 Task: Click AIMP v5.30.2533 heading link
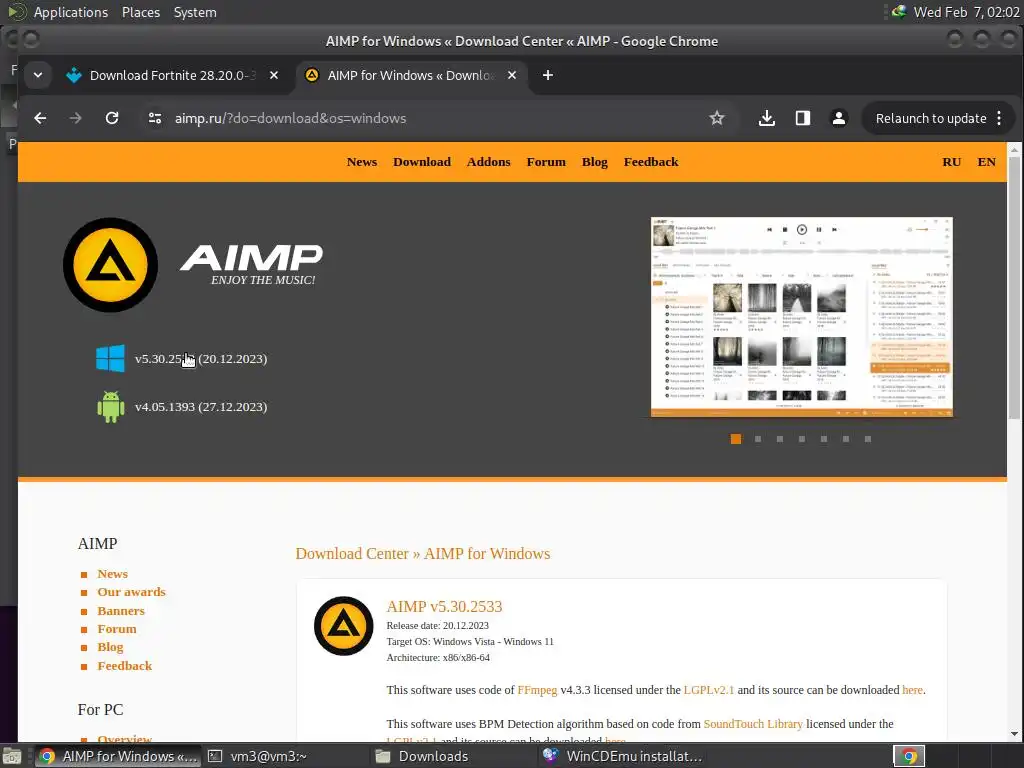click(444, 607)
